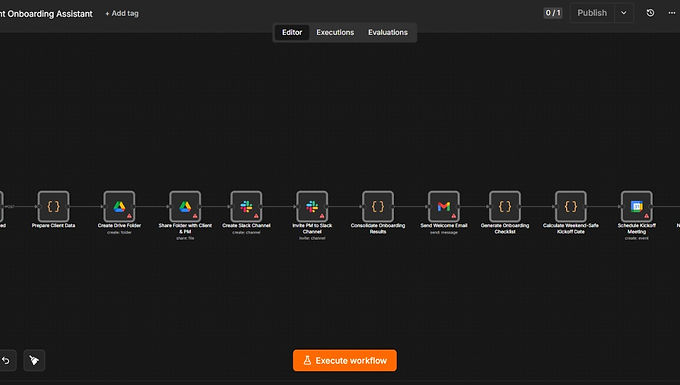Undo last change with arrow icon
The height and width of the screenshot is (385, 680).
[6, 360]
